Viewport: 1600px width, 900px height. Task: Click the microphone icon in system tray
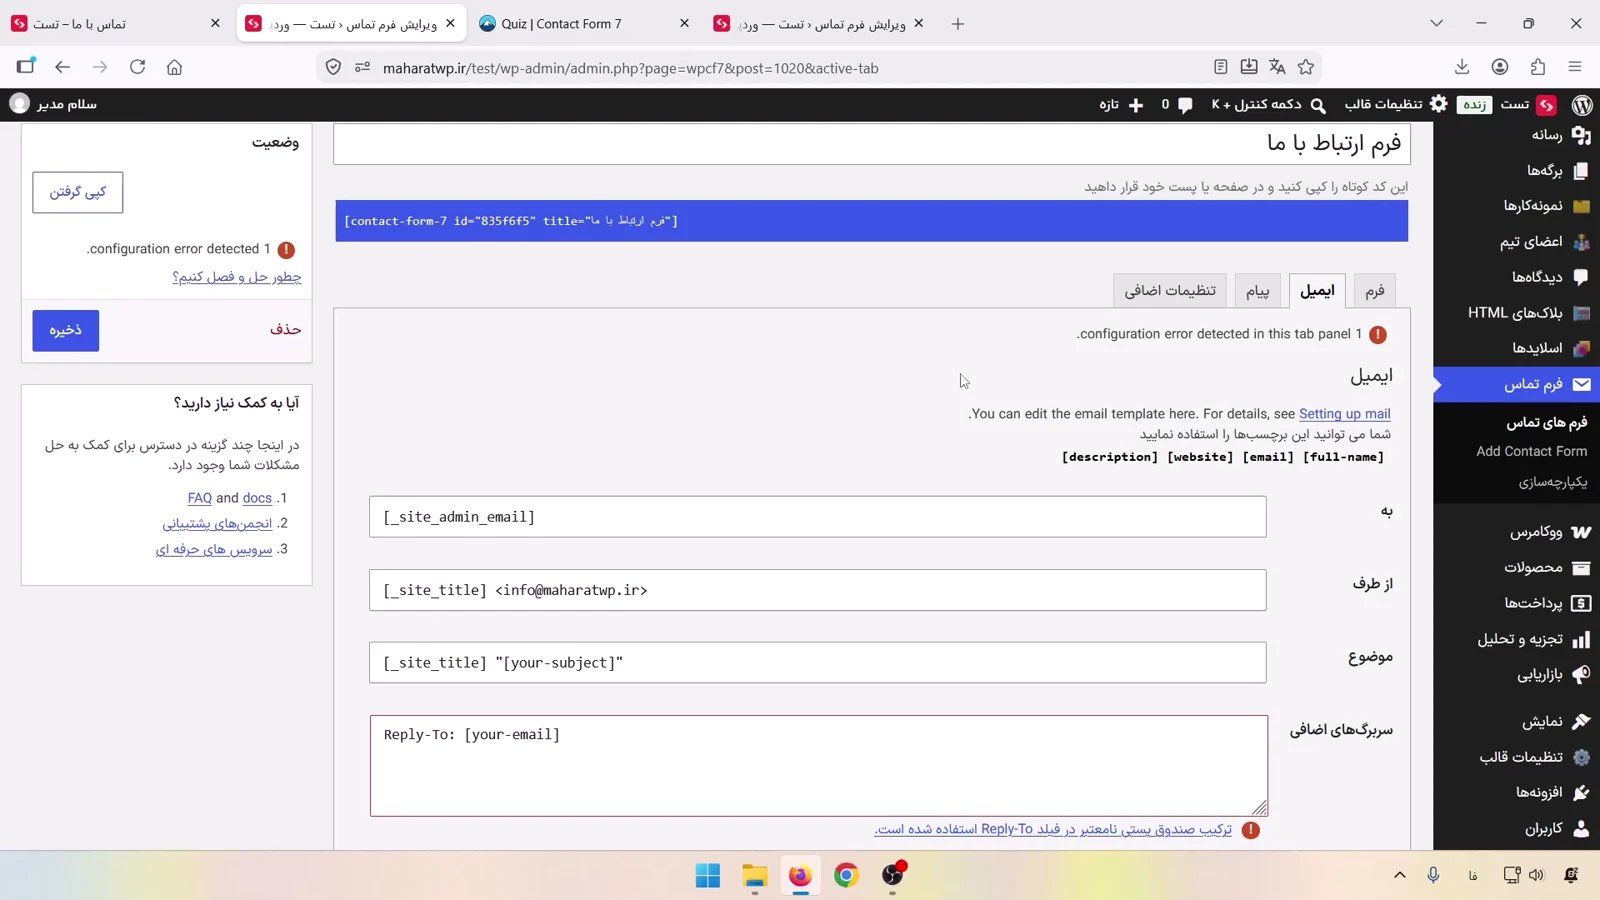1433,875
